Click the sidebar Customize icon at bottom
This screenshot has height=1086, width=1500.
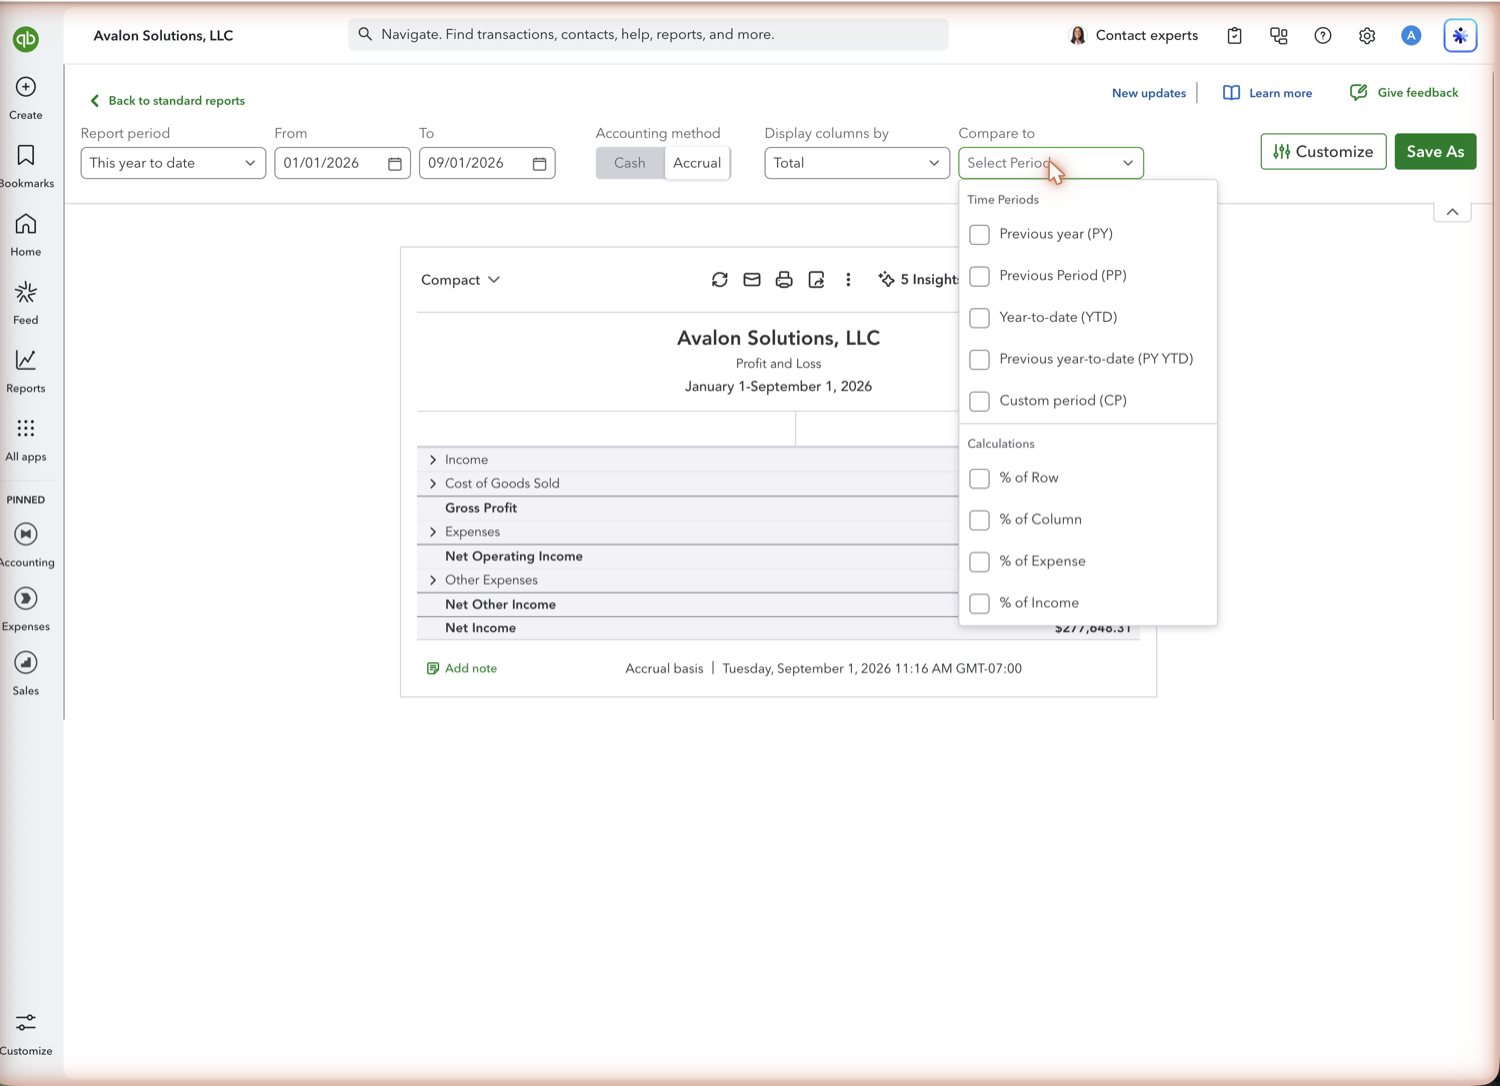point(26,1022)
